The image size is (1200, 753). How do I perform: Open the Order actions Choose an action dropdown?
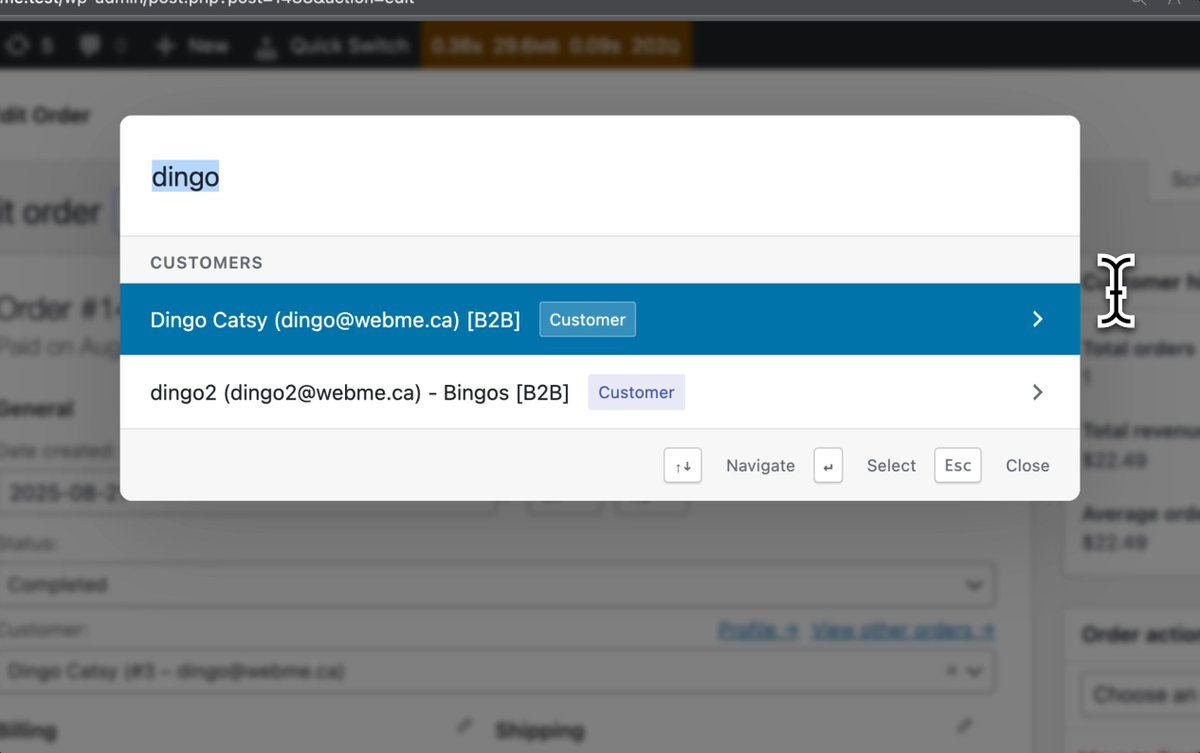[1141, 694]
